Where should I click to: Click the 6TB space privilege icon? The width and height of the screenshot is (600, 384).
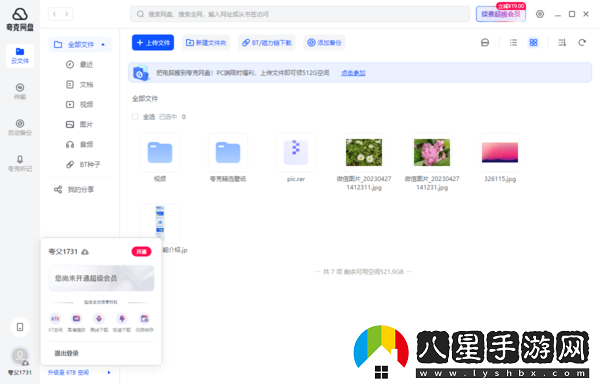(55, 319)
